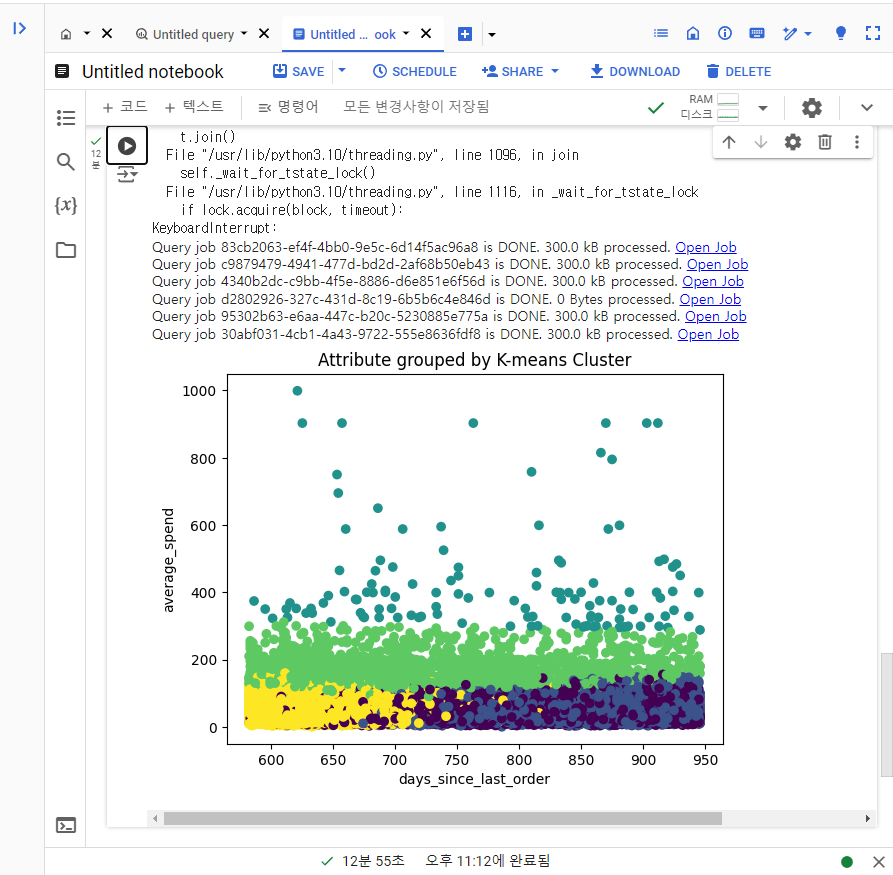This screenshot has height=875, width=893.
Task: Open RAM and disk resources dropdown
Action: click(763, 108)
